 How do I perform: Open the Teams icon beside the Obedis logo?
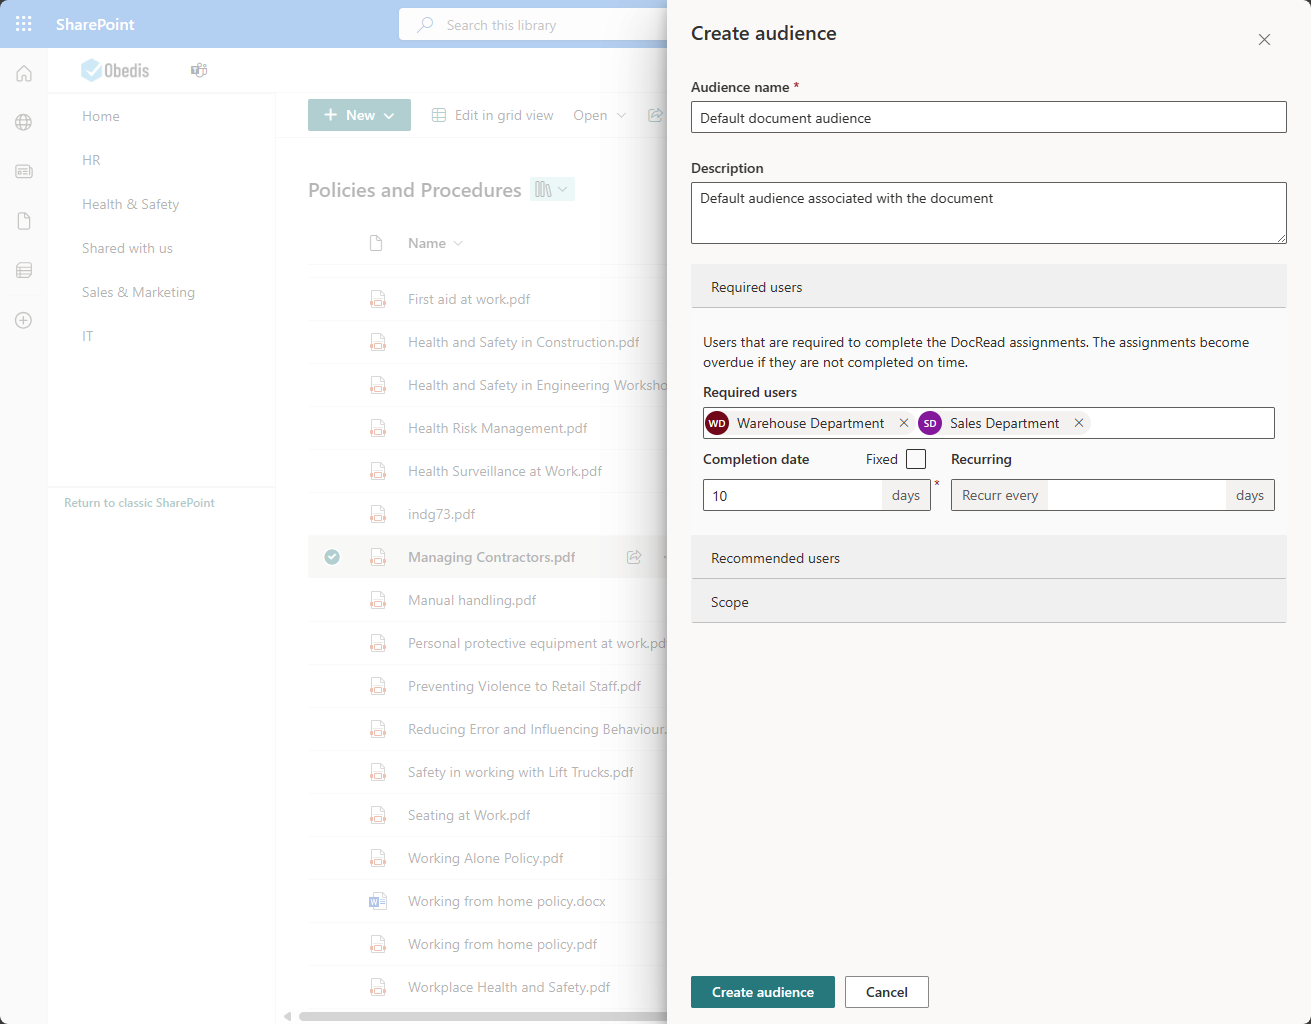click(198, 70)
